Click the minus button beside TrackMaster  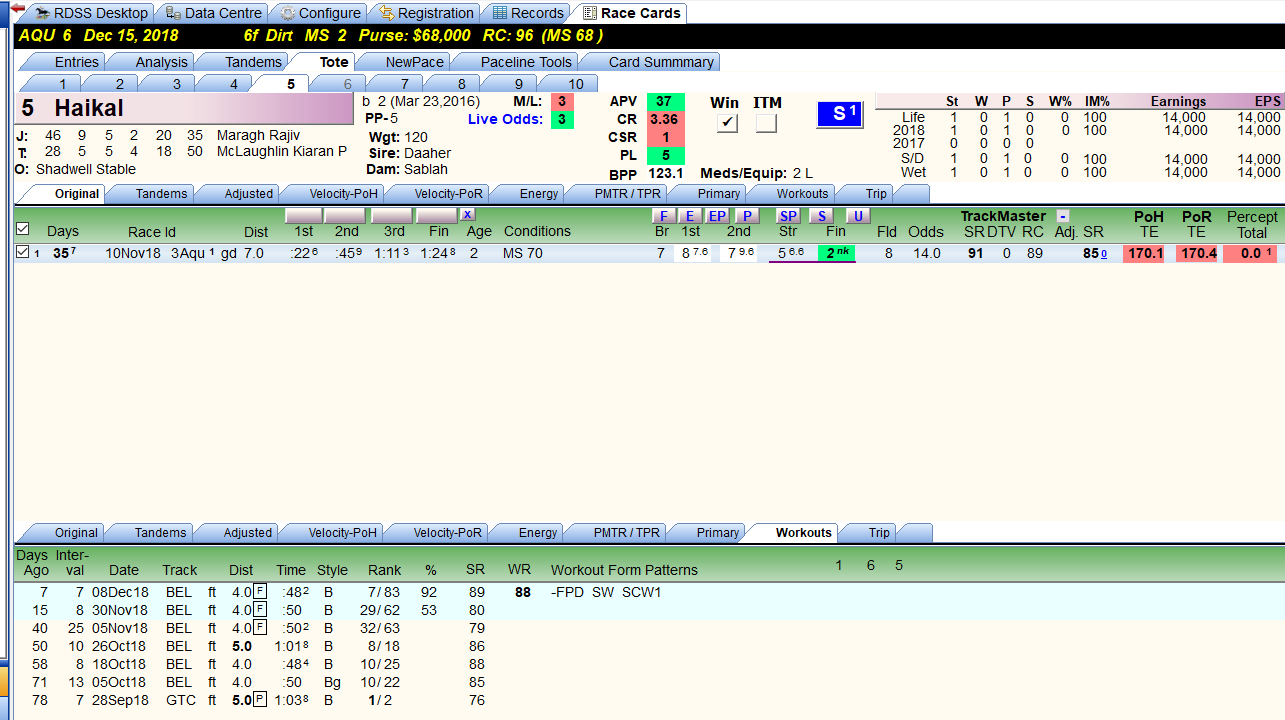click(1062, 216)
